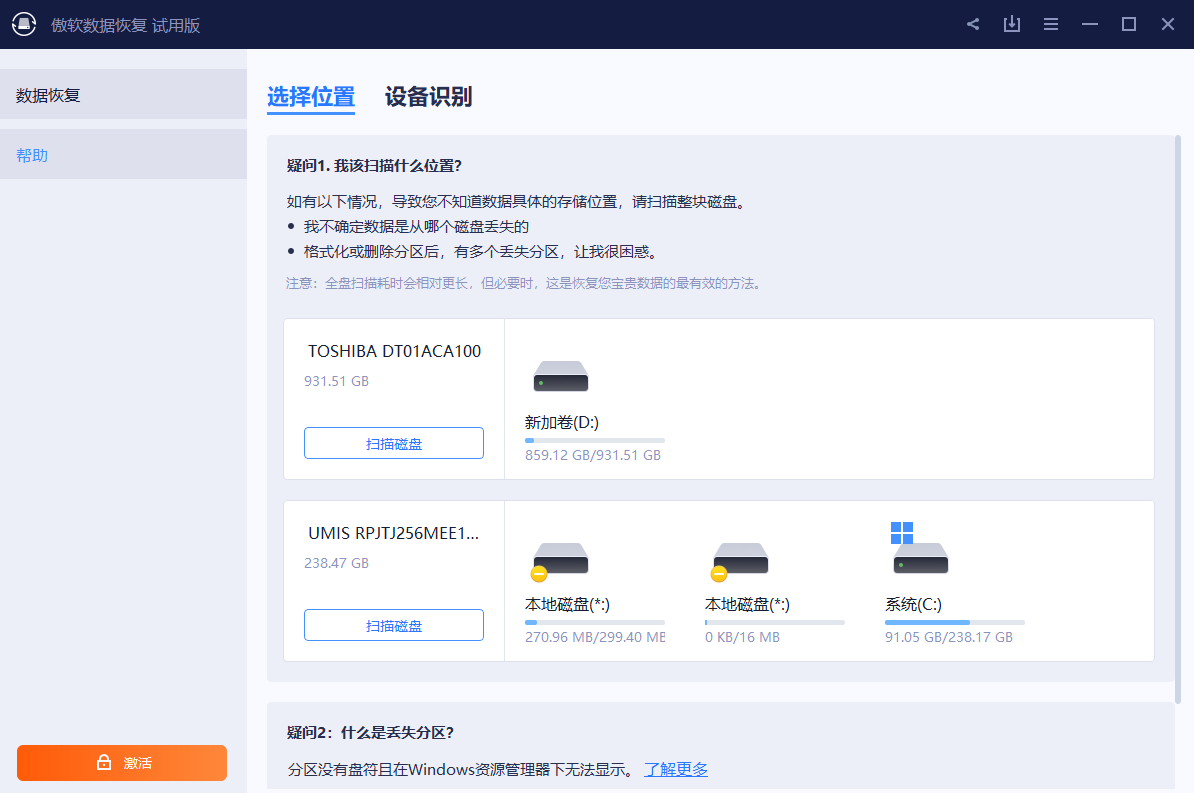
Task: Select the TOSHIBA DT01ACA100 disk entry
Action: click(394, 351)
